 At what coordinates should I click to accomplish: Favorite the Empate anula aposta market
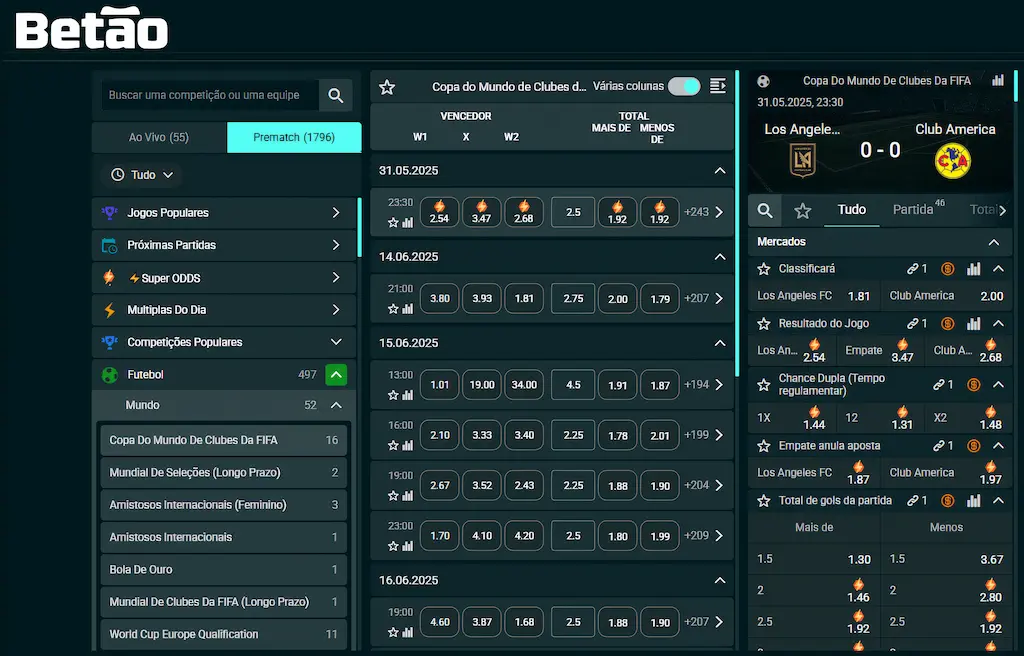point(763,446)
